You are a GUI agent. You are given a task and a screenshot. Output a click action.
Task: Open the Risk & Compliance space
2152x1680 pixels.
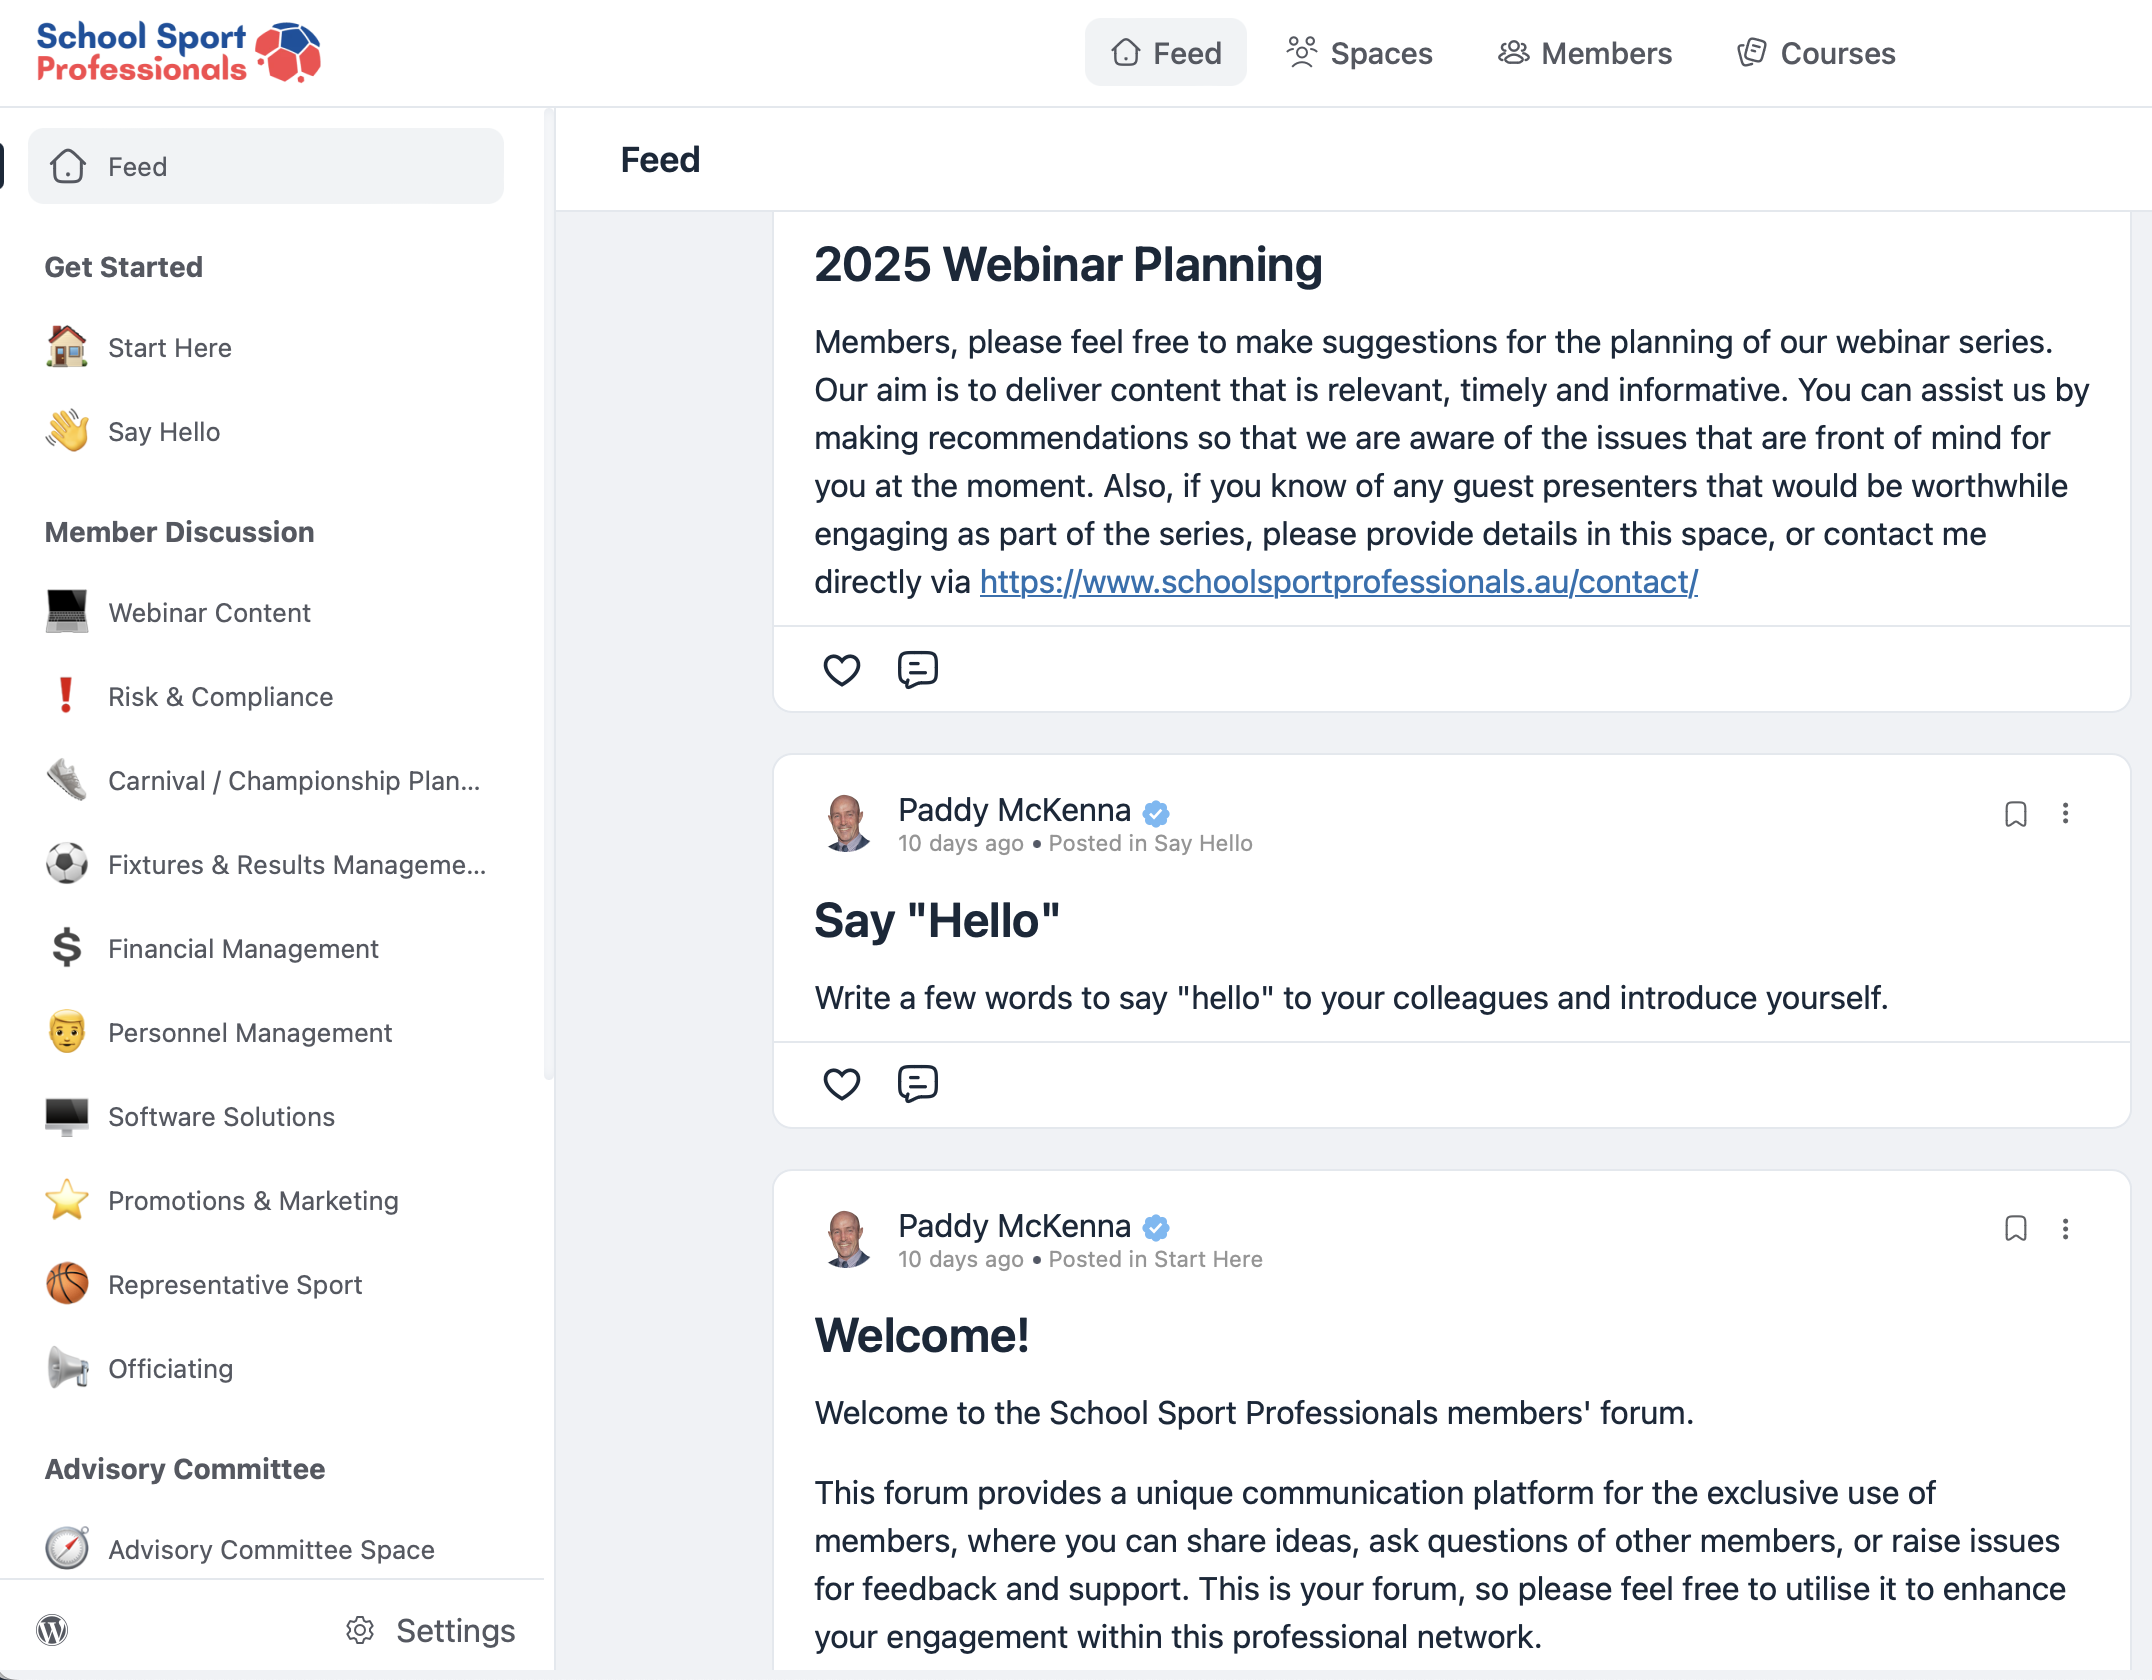tap(220, 697)
